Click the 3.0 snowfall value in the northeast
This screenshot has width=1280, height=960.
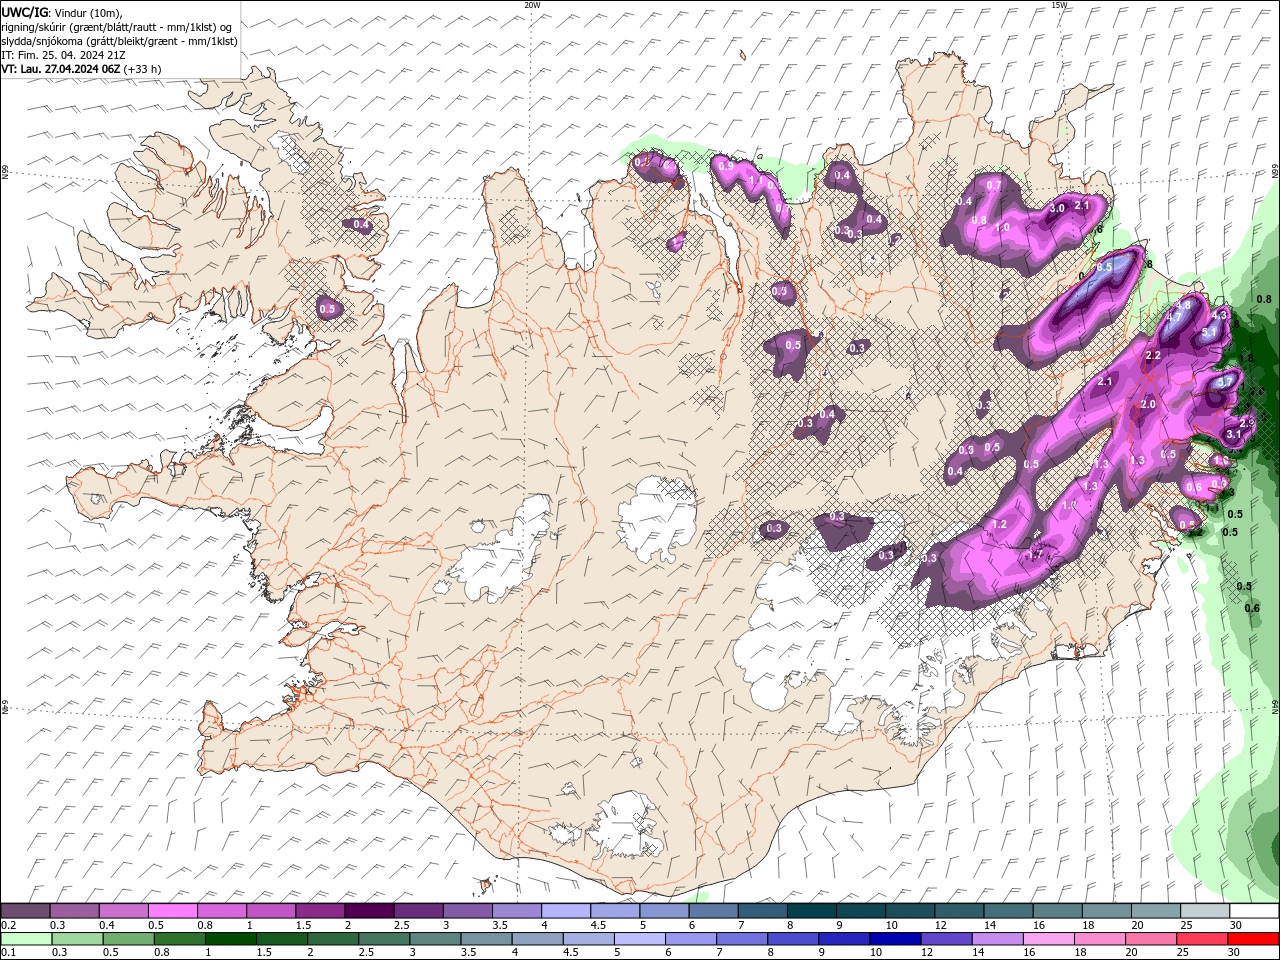coord(1057,208)
